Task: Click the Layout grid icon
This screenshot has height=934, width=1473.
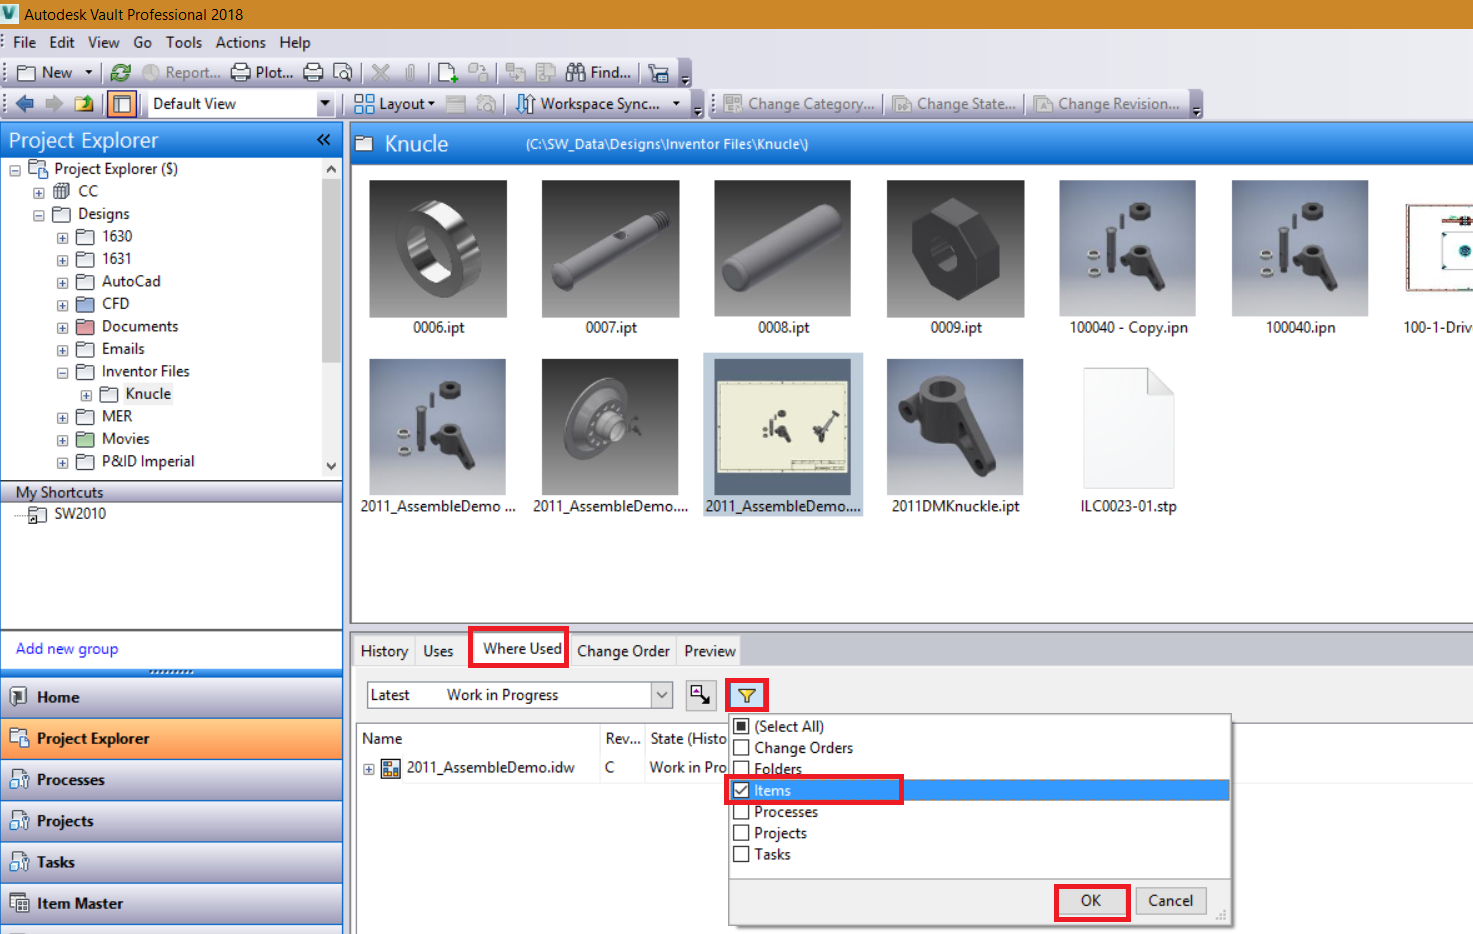Action: [364, 103]
